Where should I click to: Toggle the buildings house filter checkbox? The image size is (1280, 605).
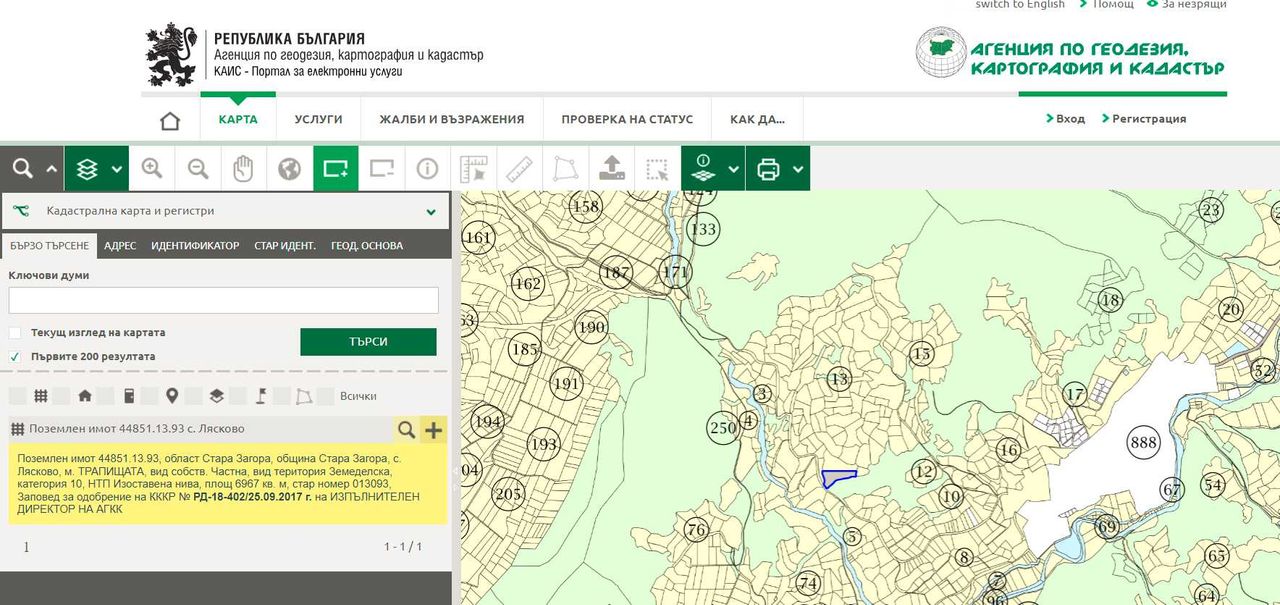coord(60,396)
